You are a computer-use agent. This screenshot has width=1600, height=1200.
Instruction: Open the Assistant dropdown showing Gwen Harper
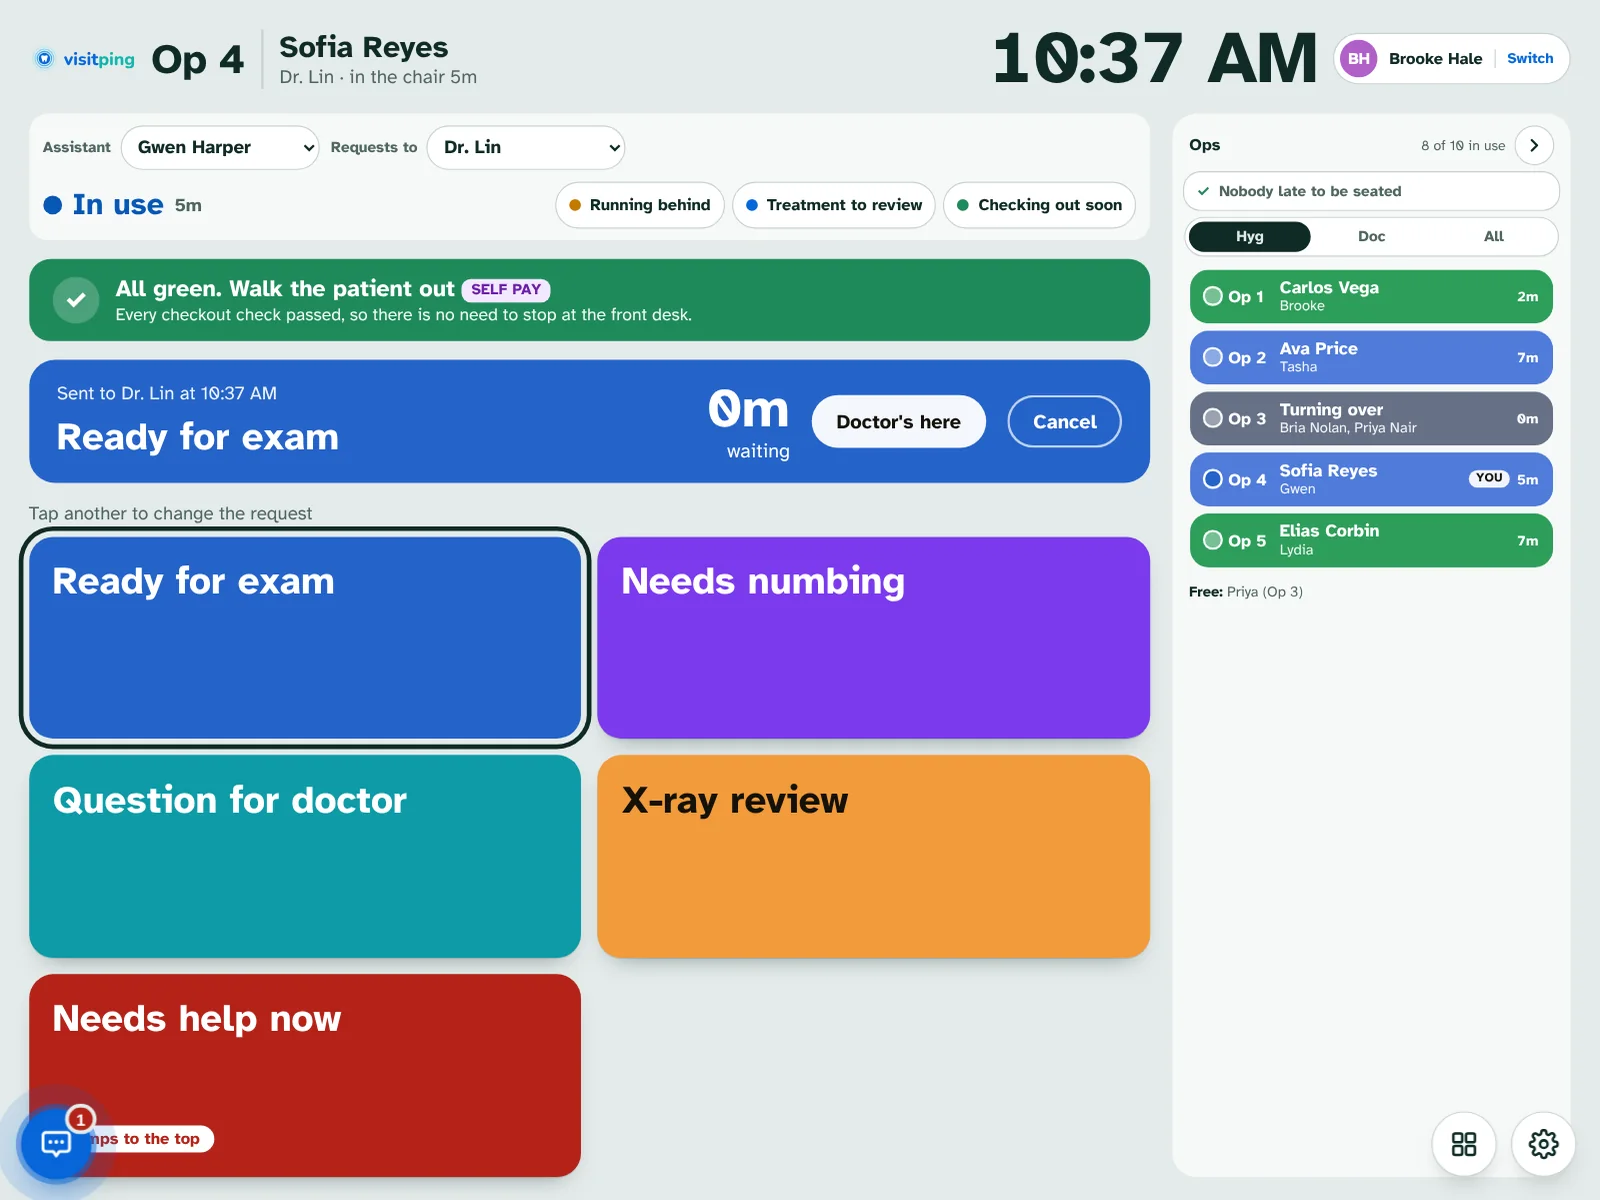220,147
